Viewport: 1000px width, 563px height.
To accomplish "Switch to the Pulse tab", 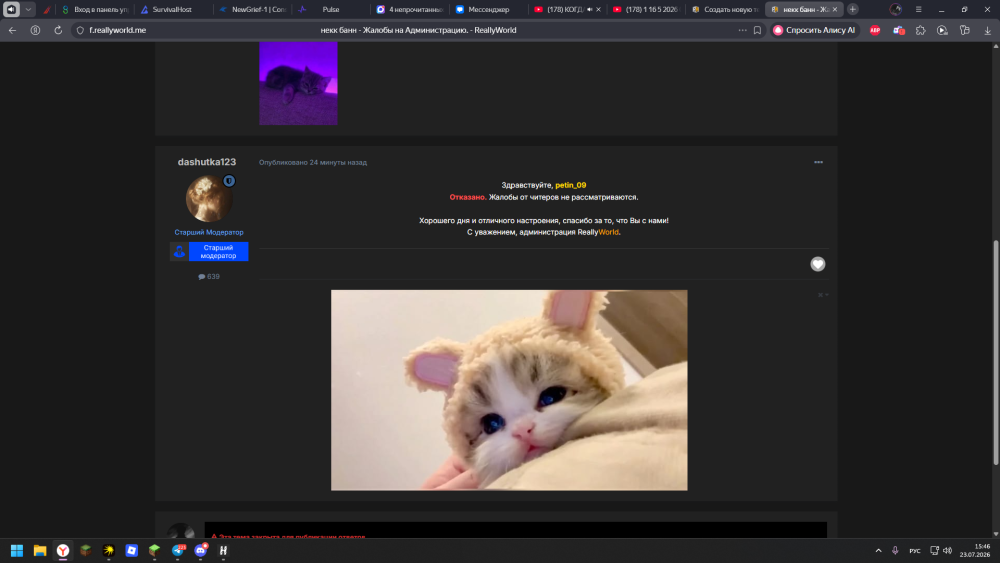I will (330, 10).
